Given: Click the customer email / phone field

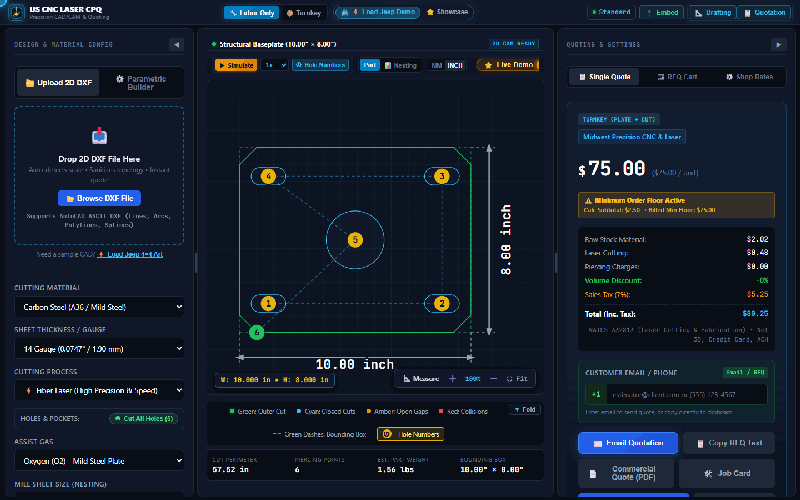Looking at the screenshot, I should (676, 394).
